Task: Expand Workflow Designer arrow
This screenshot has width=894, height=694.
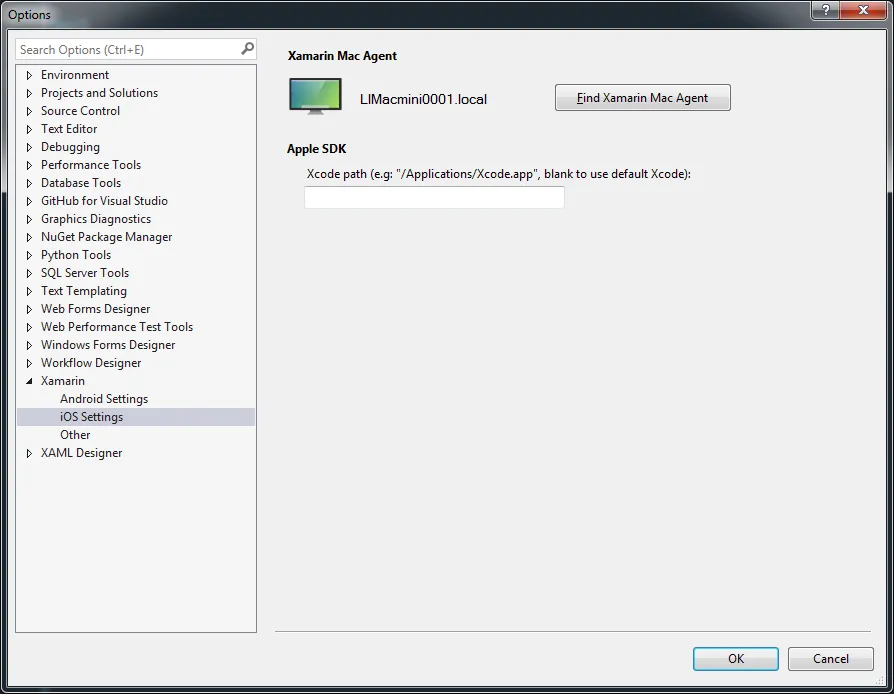Action: tap(30, 363)
